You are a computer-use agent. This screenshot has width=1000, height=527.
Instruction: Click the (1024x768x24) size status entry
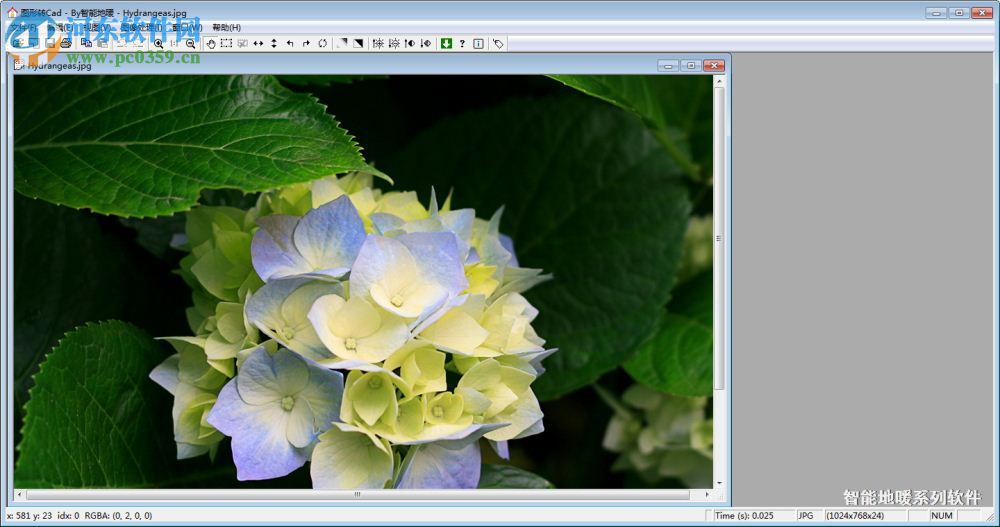(x=855, y=516)
